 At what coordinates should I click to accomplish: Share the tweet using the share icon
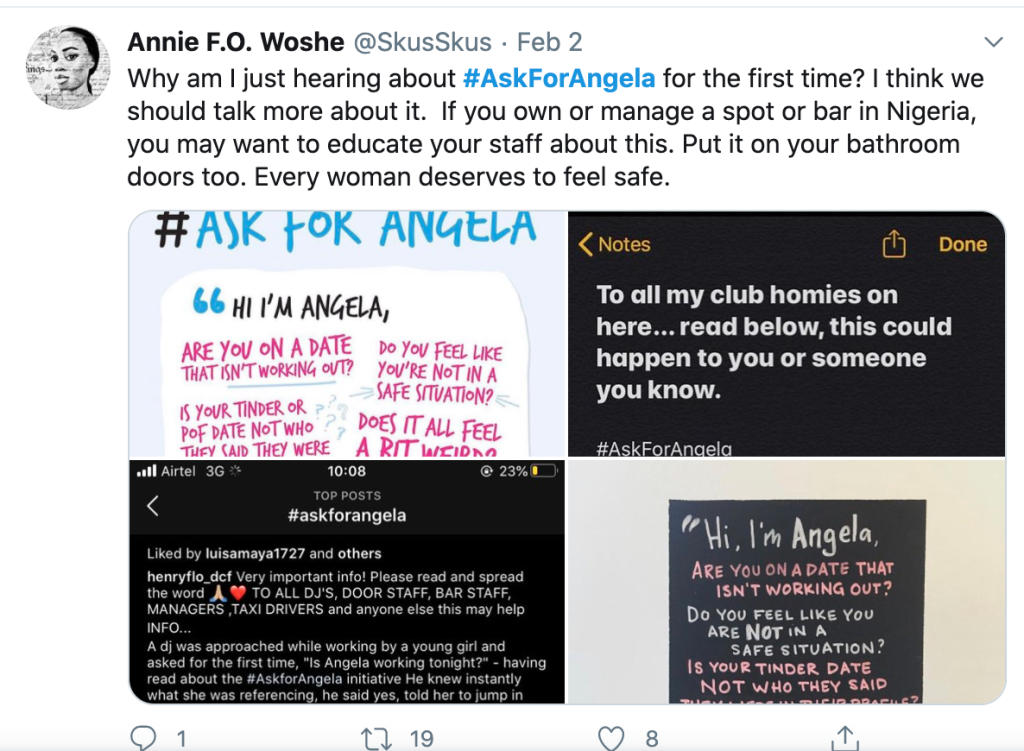point(845,738)
